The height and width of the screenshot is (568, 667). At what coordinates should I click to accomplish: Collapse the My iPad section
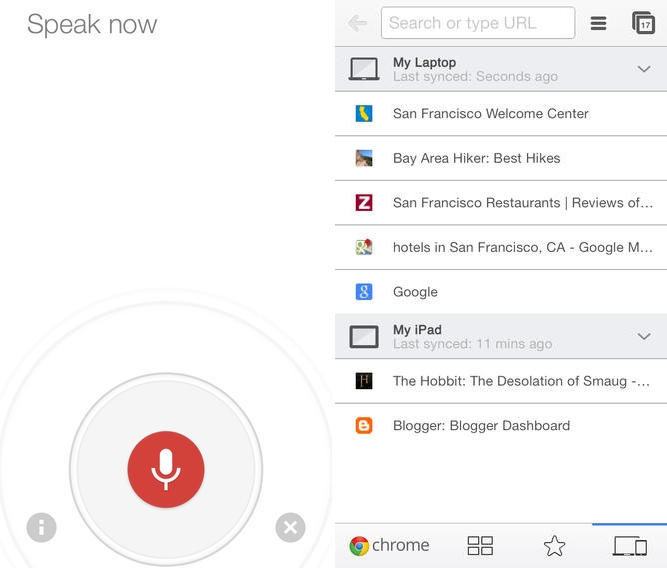point(644,337)
